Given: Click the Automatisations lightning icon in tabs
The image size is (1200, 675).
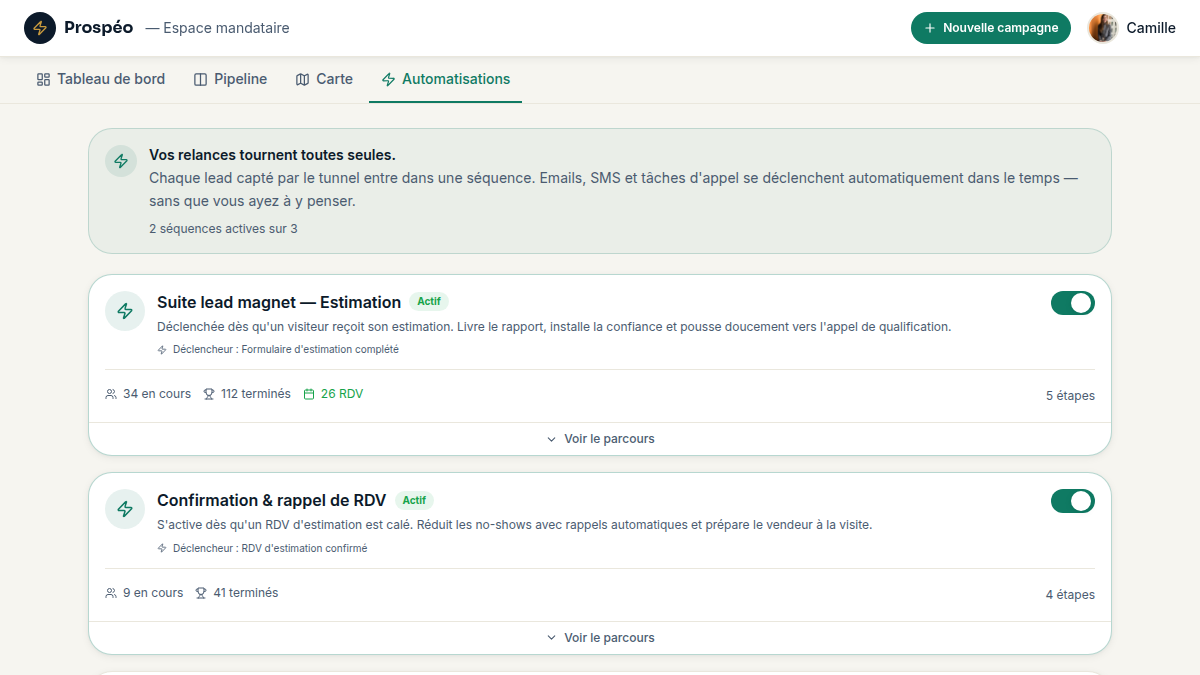Looking at the screenshot, I should (388, 79).
